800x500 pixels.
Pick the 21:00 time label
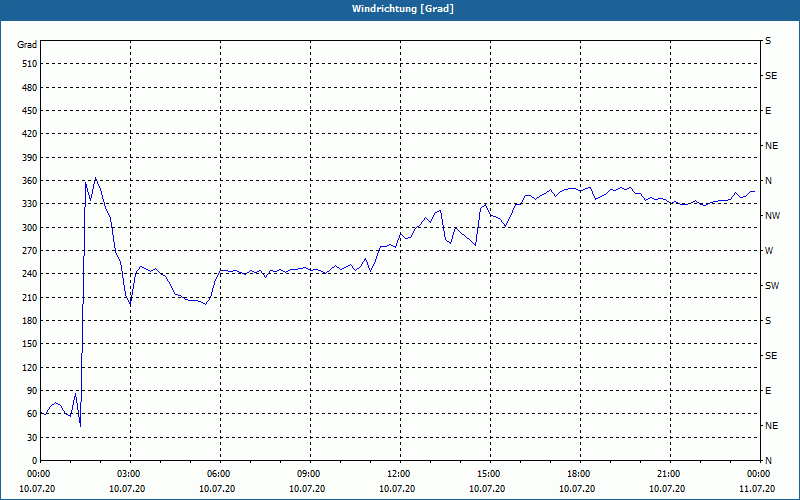click(668, 474)
